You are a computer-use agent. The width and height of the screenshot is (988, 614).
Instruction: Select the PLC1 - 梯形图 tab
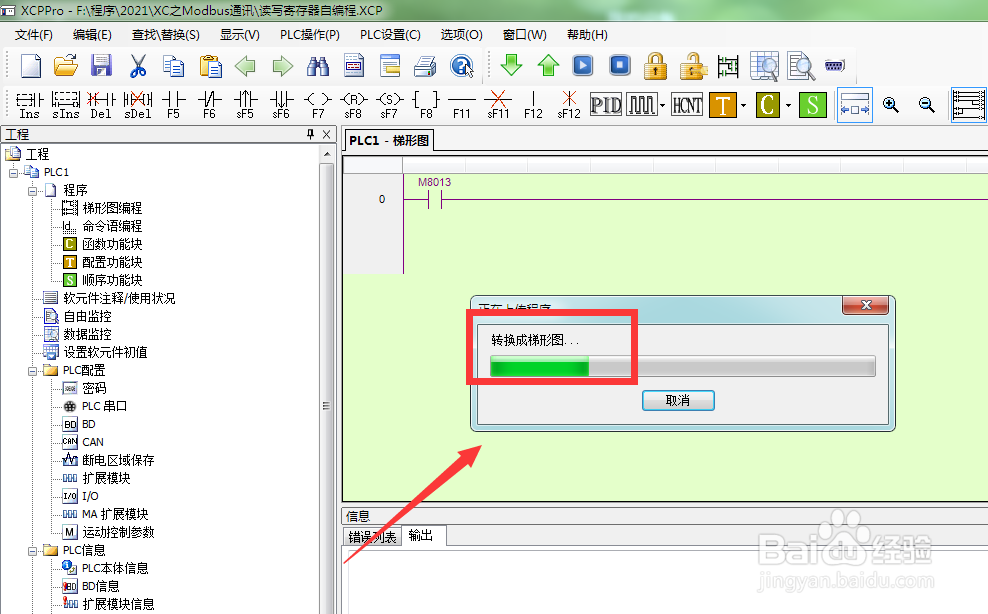389,141
